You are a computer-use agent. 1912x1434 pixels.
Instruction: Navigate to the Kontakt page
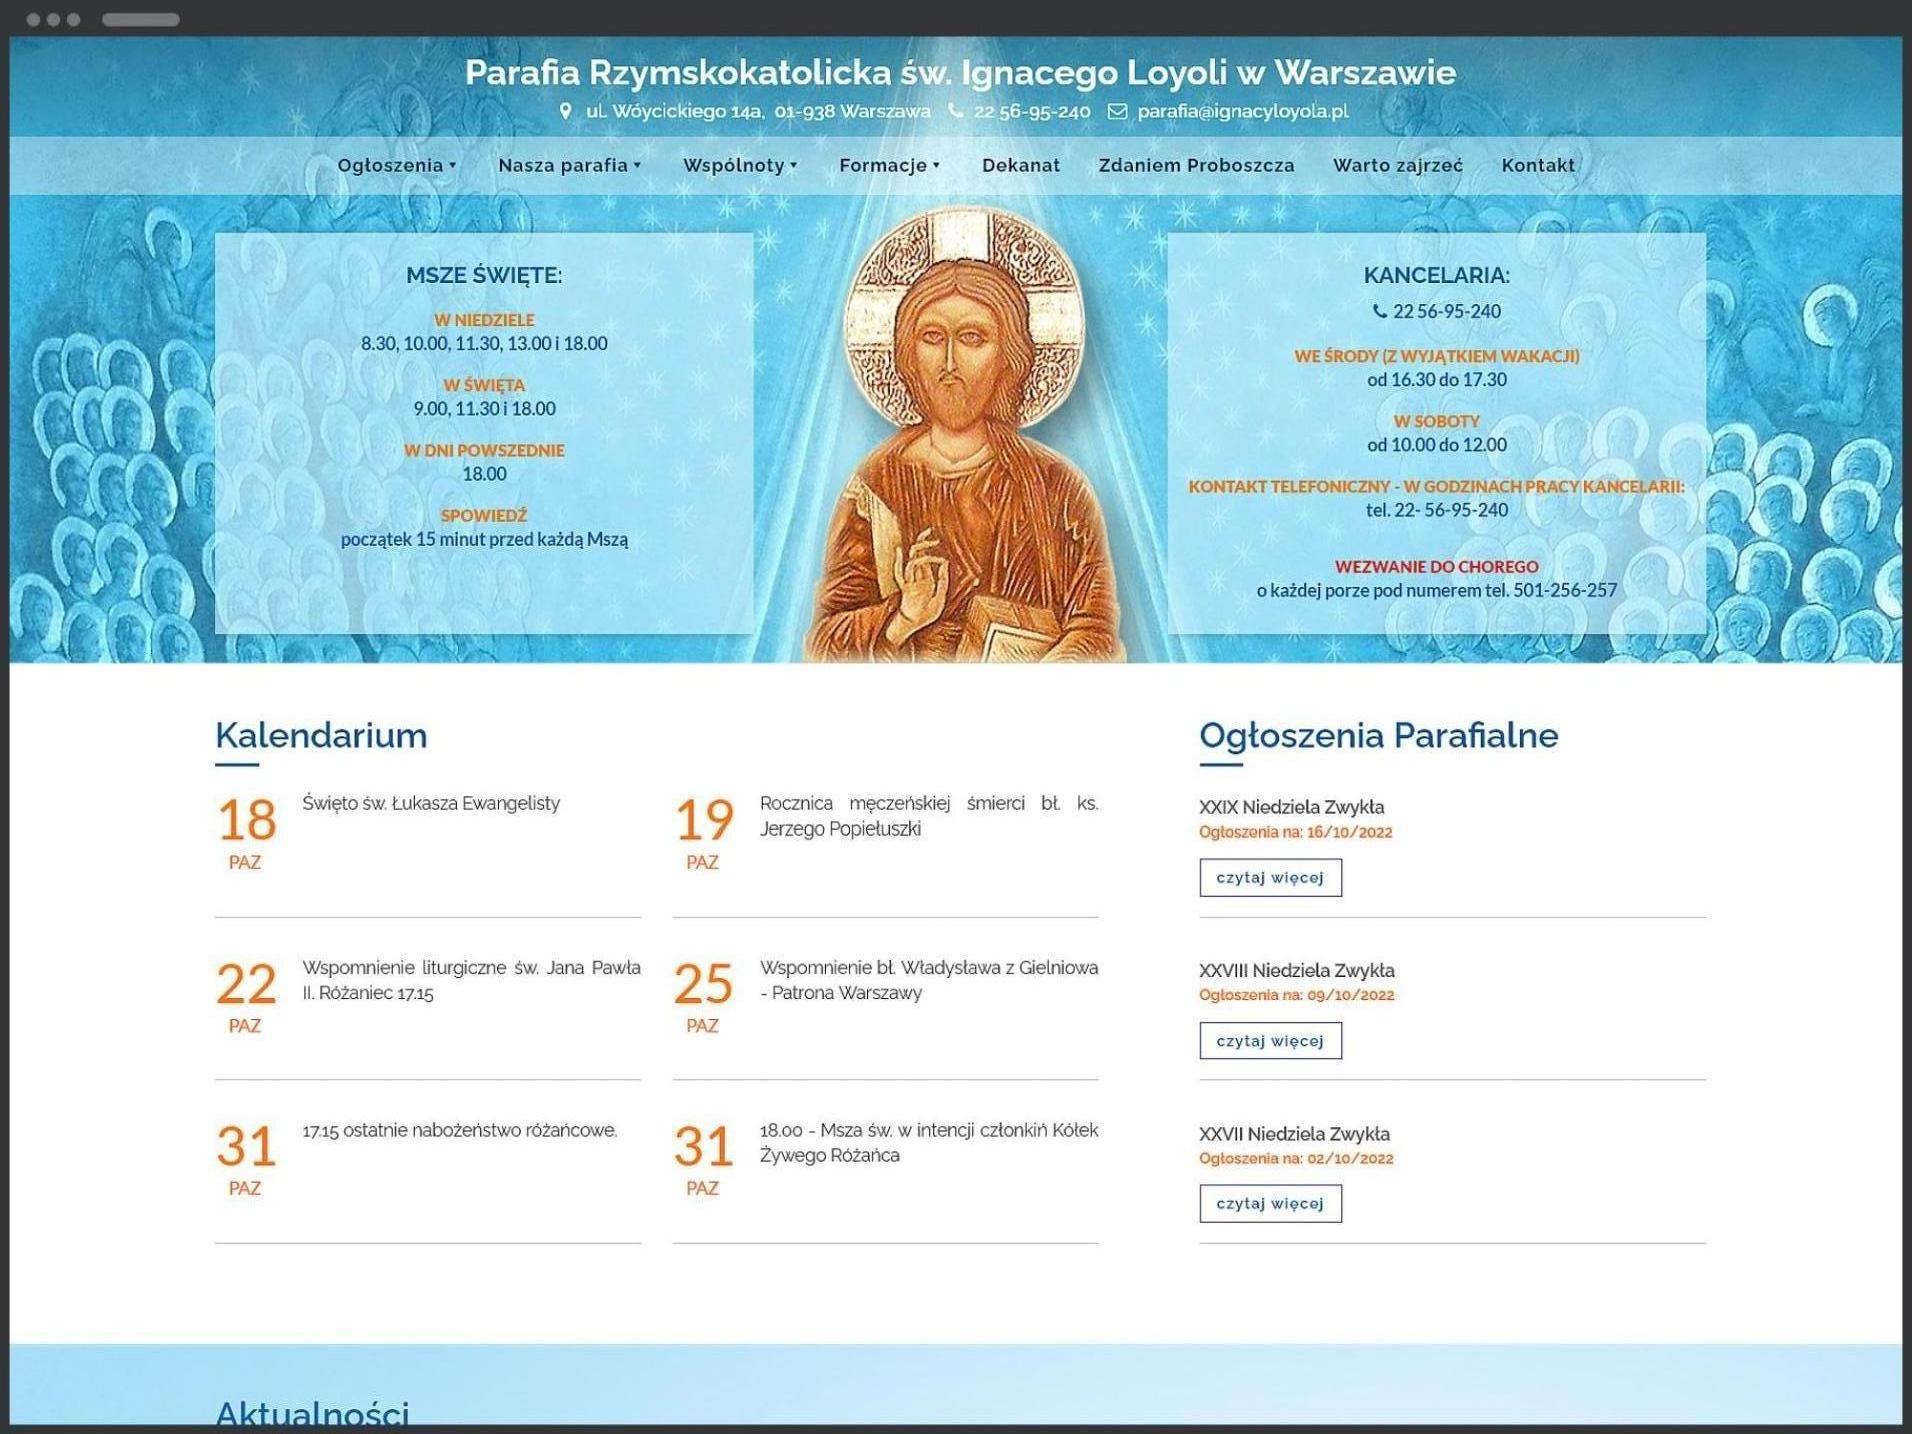pos(1537,165)
